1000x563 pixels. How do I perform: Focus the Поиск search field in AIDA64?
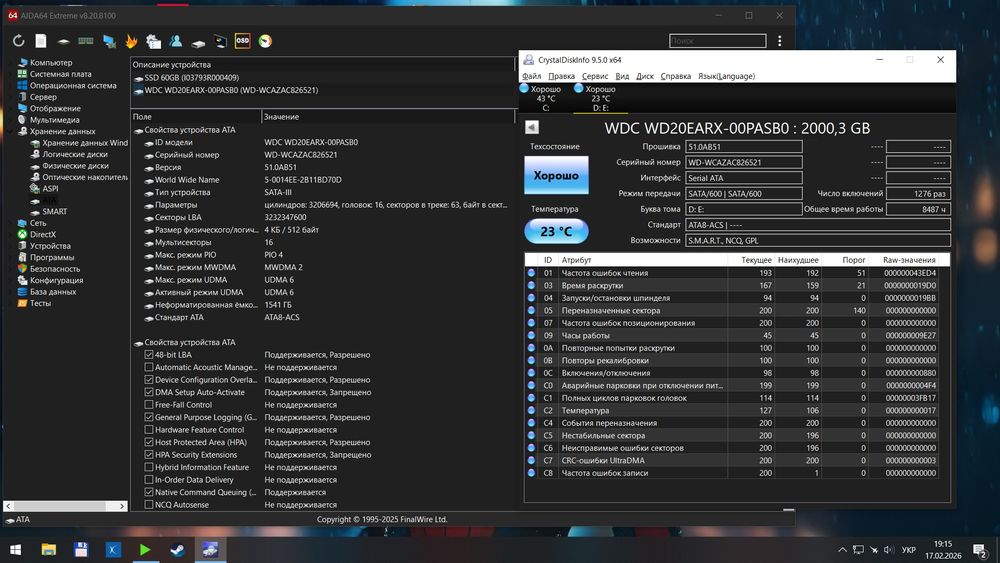point(717,41)
